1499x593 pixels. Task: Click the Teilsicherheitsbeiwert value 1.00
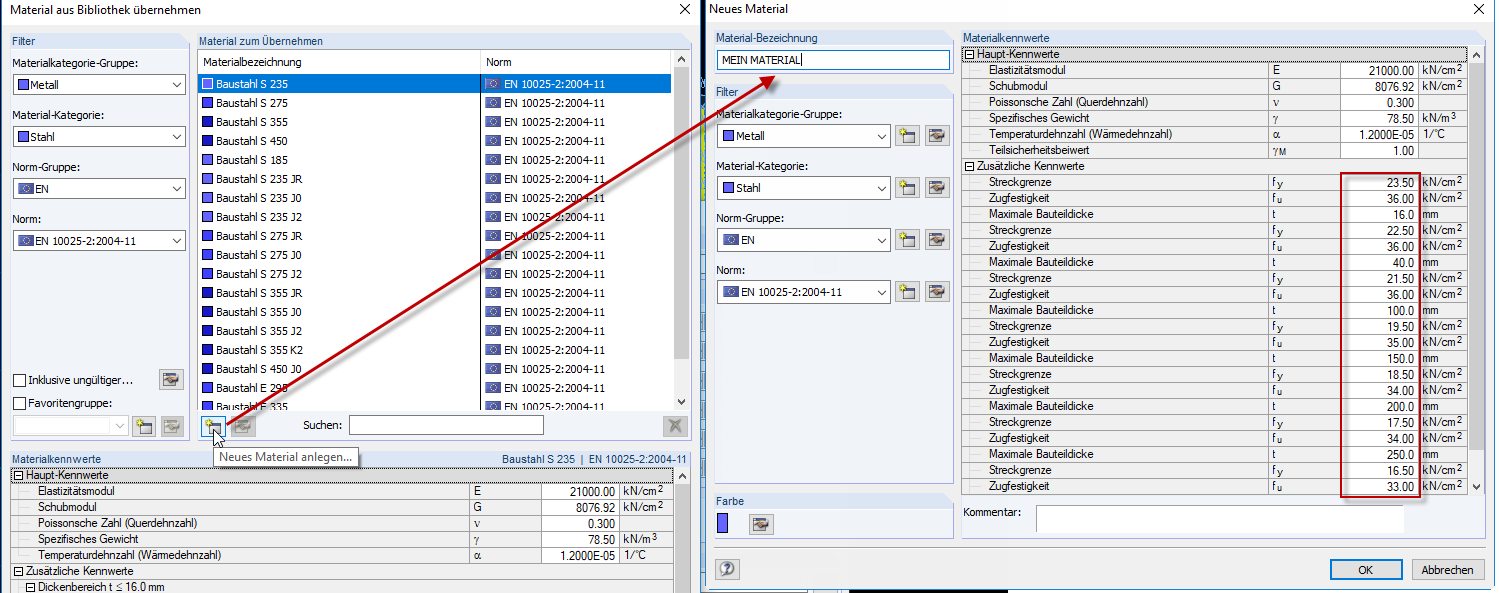1380,150
